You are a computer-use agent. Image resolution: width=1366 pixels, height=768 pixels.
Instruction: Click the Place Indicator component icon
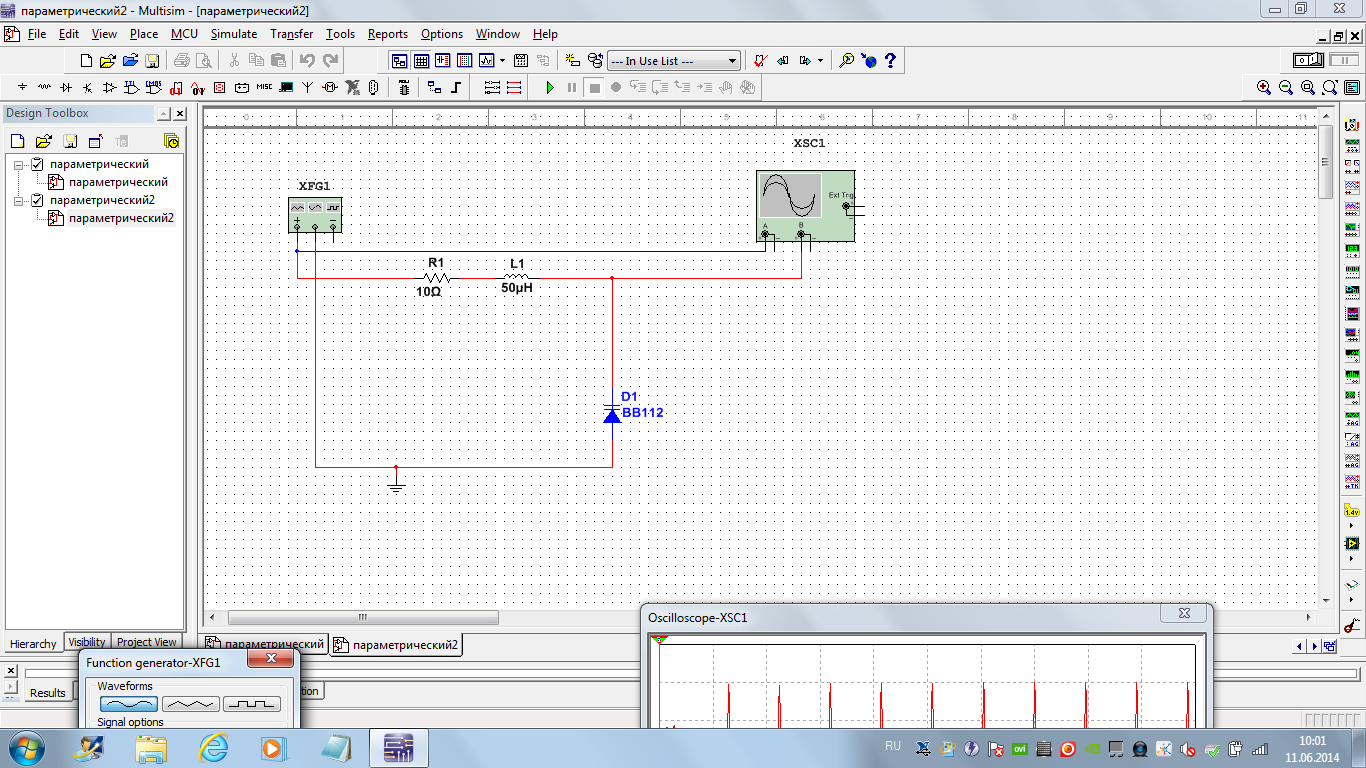click(219, 87)
